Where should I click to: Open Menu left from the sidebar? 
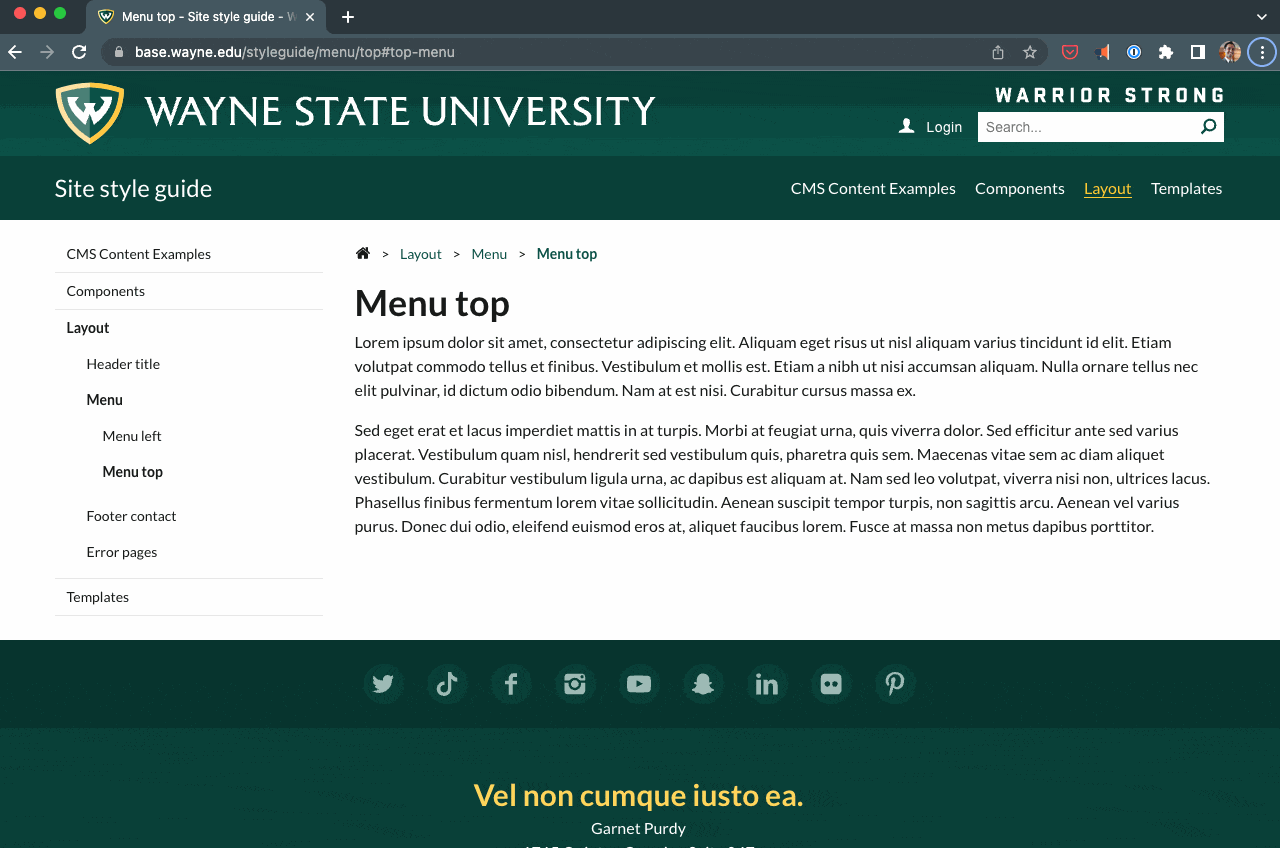(131, 435)
